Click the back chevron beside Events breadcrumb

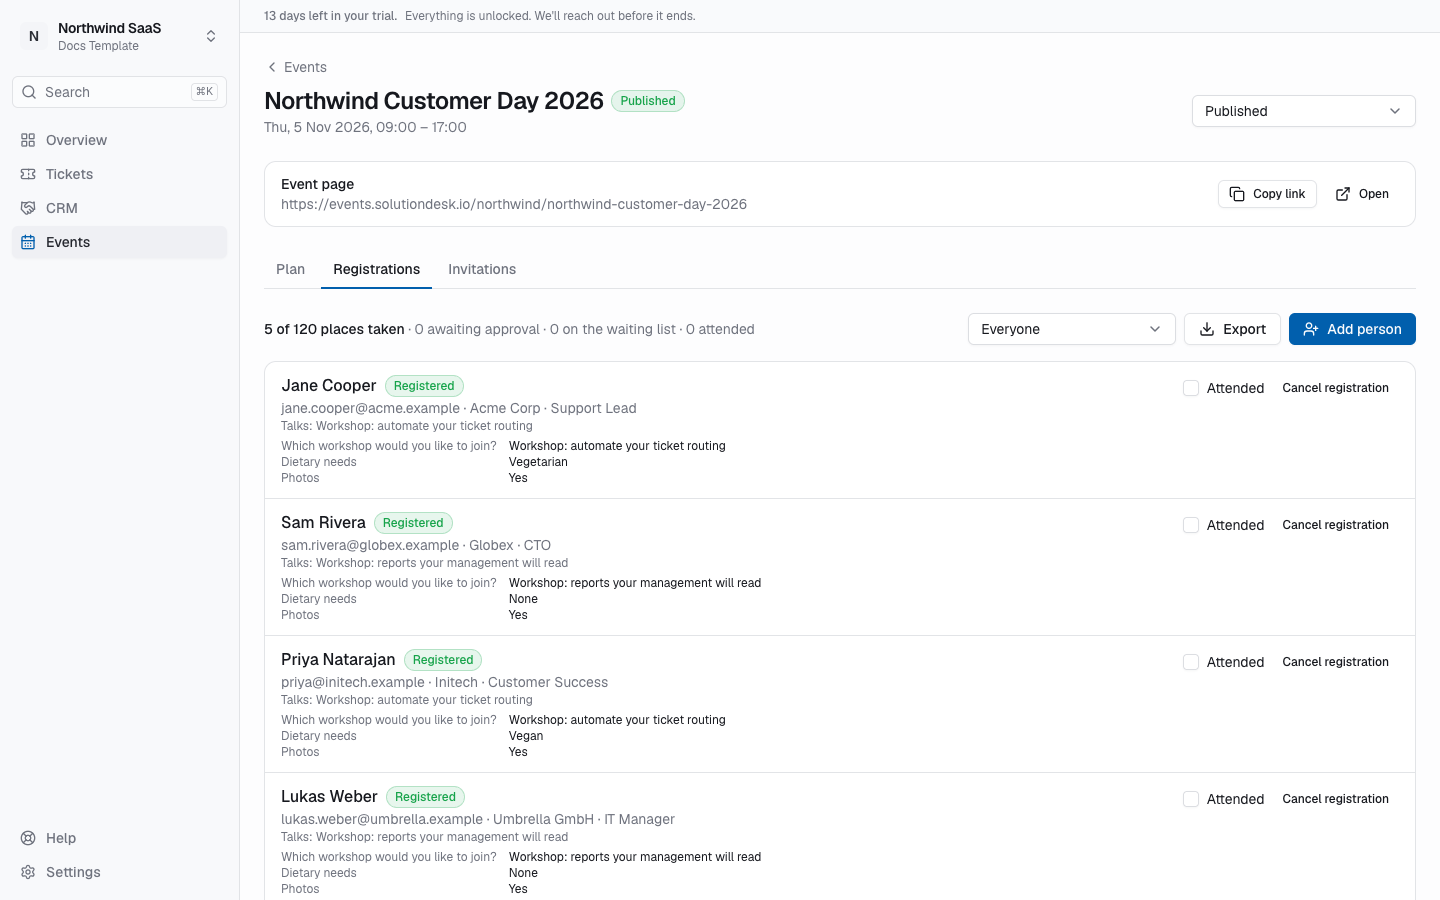(x=272, y=67)
